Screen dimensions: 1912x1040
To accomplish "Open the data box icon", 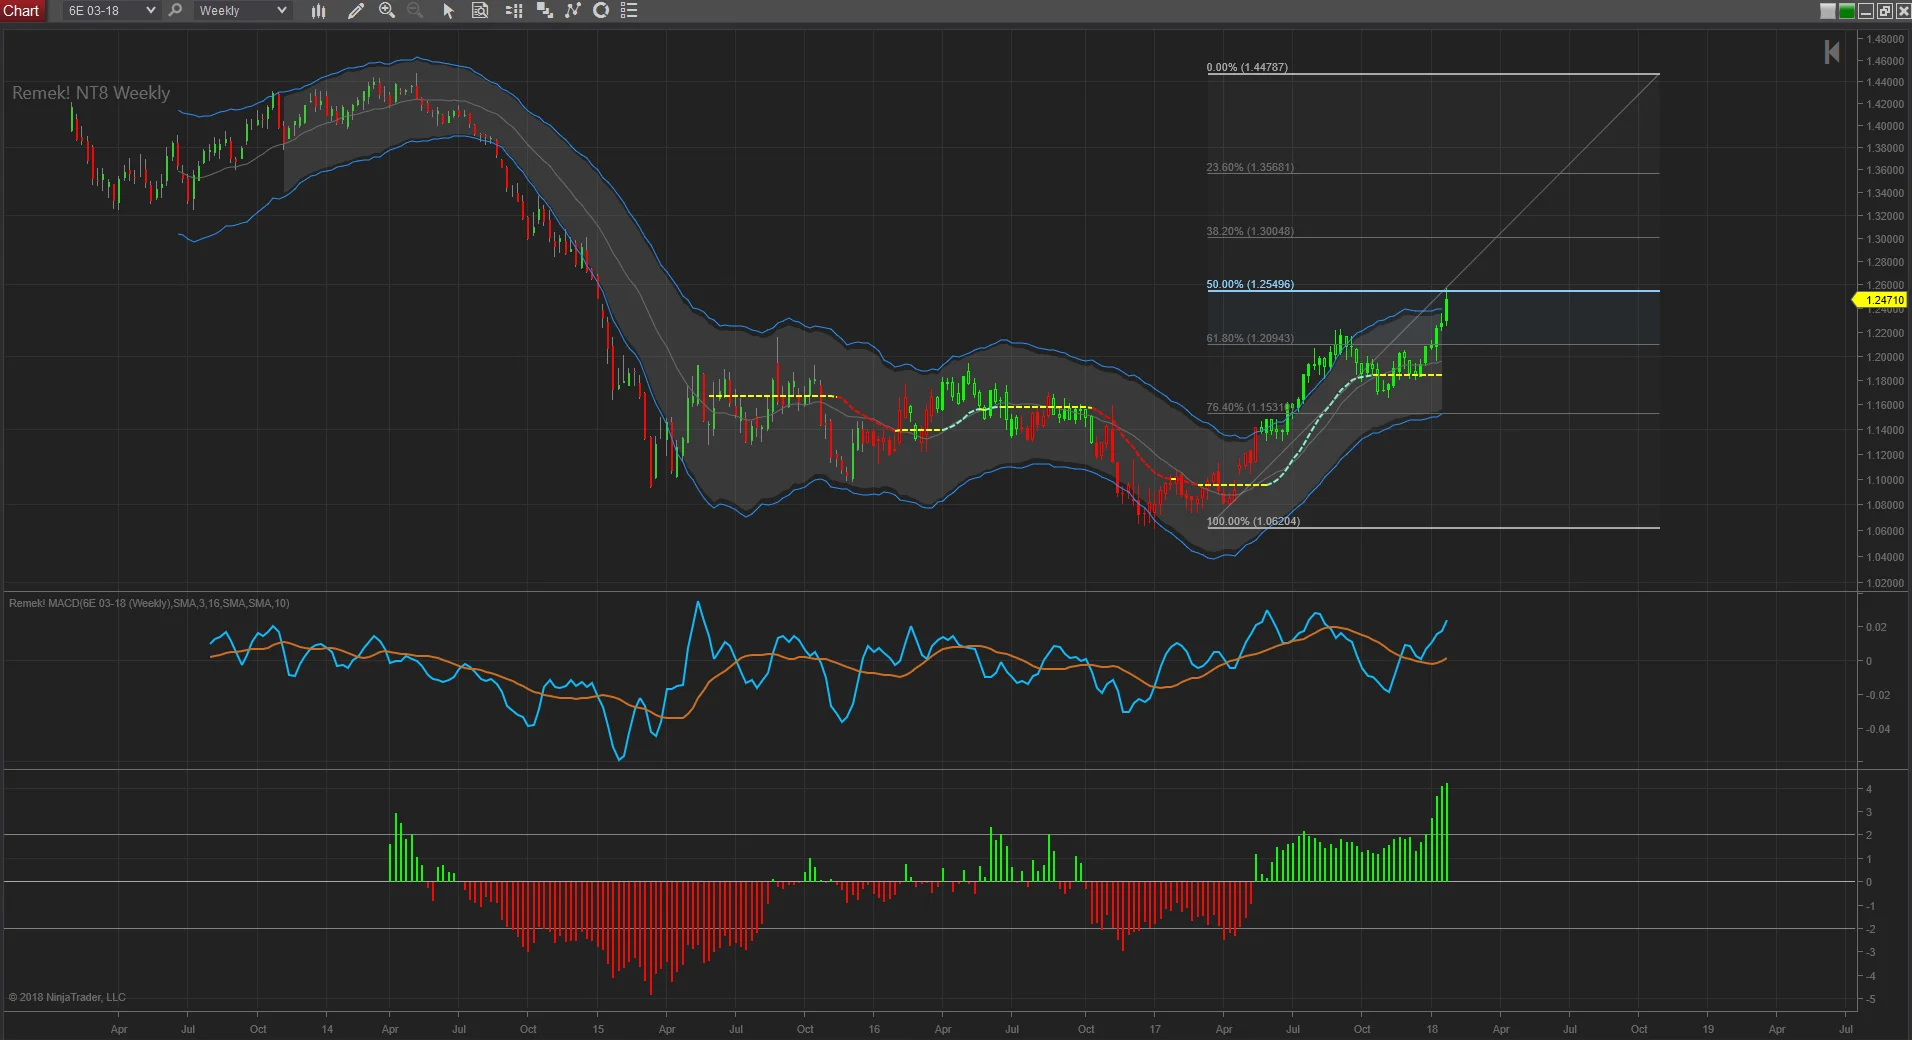I will point(480,10).
